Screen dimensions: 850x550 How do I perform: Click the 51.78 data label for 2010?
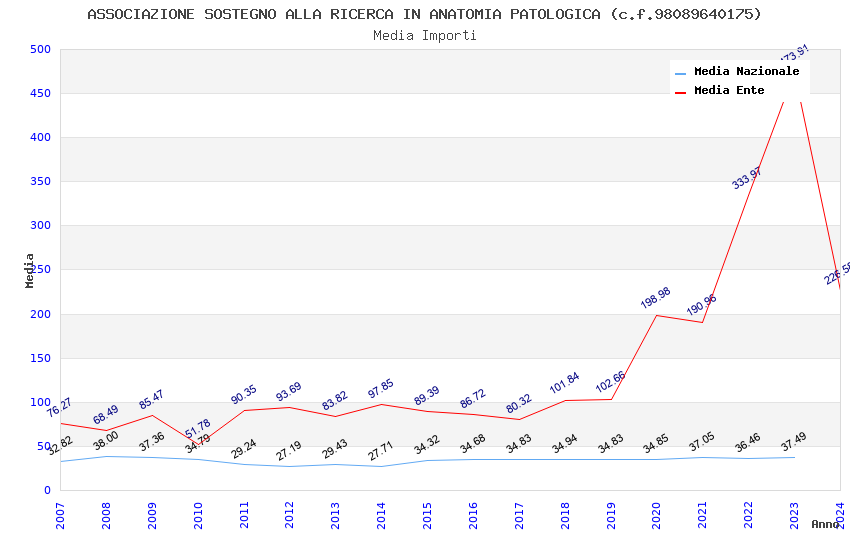198,429
